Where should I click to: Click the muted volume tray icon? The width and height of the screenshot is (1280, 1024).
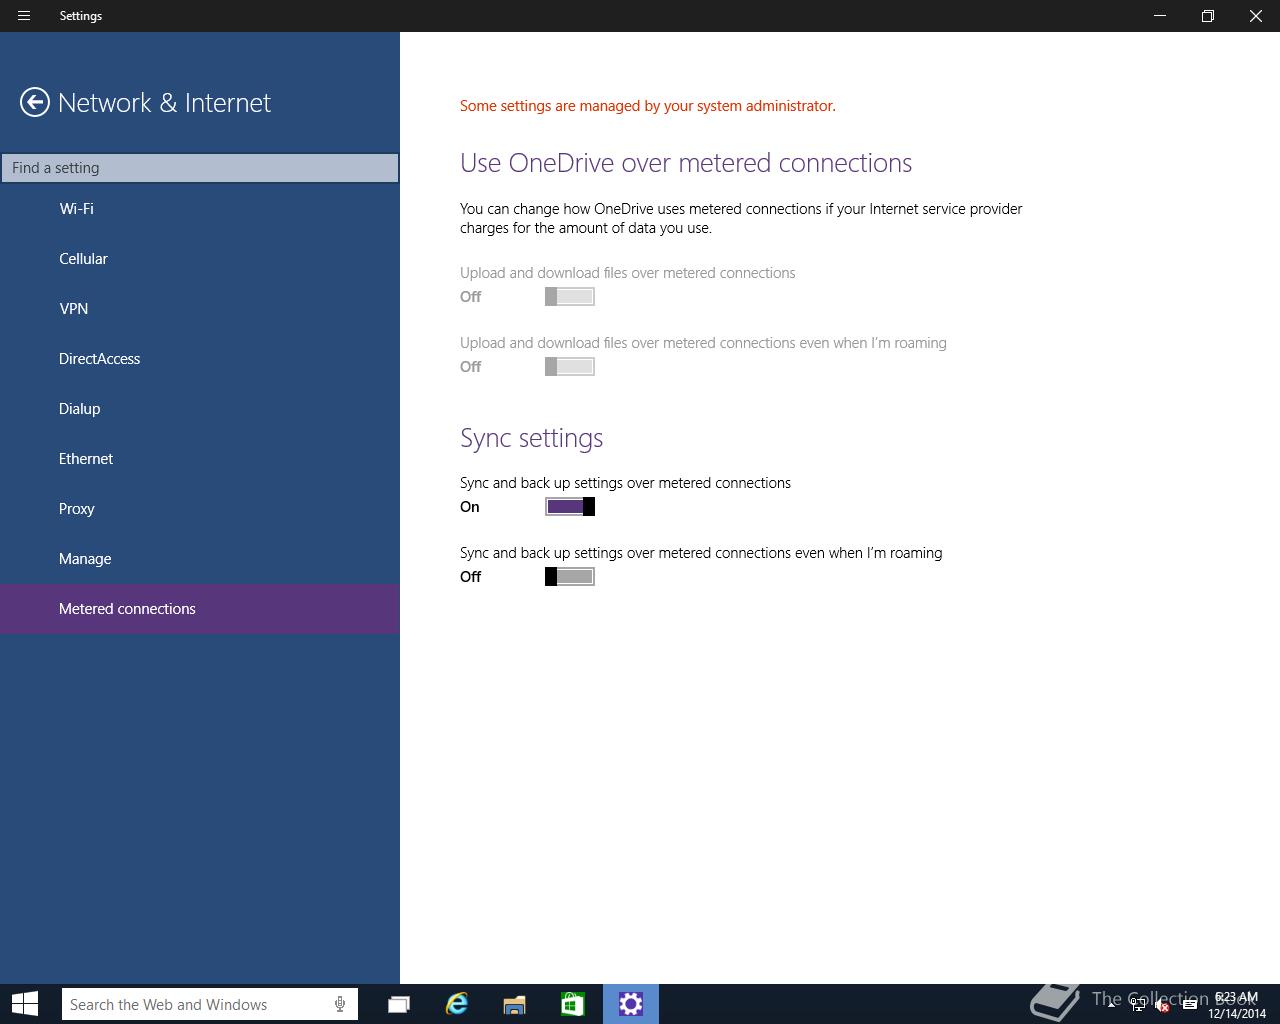coord(1163,1005)
